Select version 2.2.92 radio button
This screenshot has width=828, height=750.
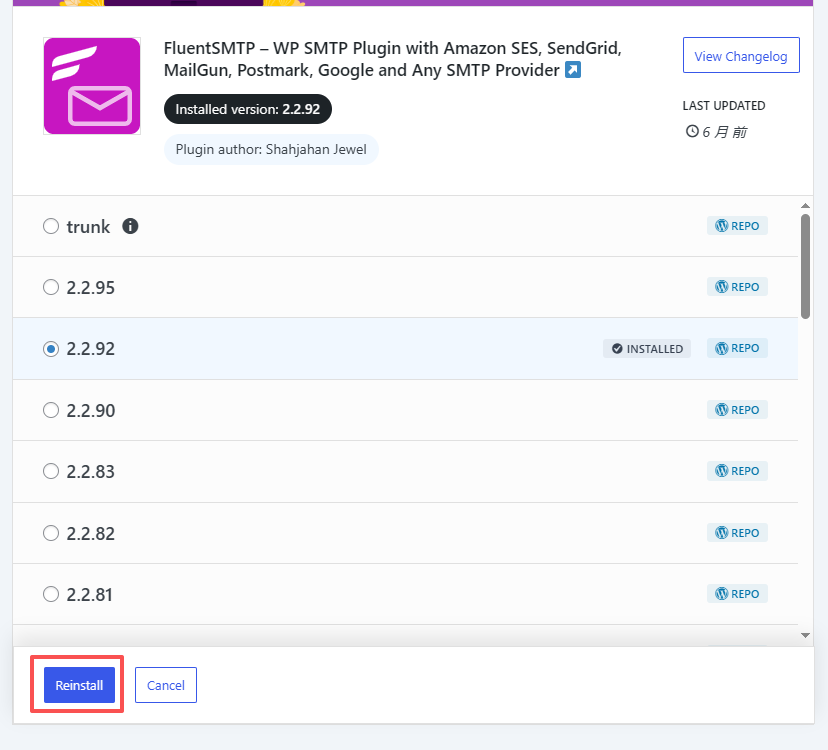pyautogui.click(x=51, y=349)
